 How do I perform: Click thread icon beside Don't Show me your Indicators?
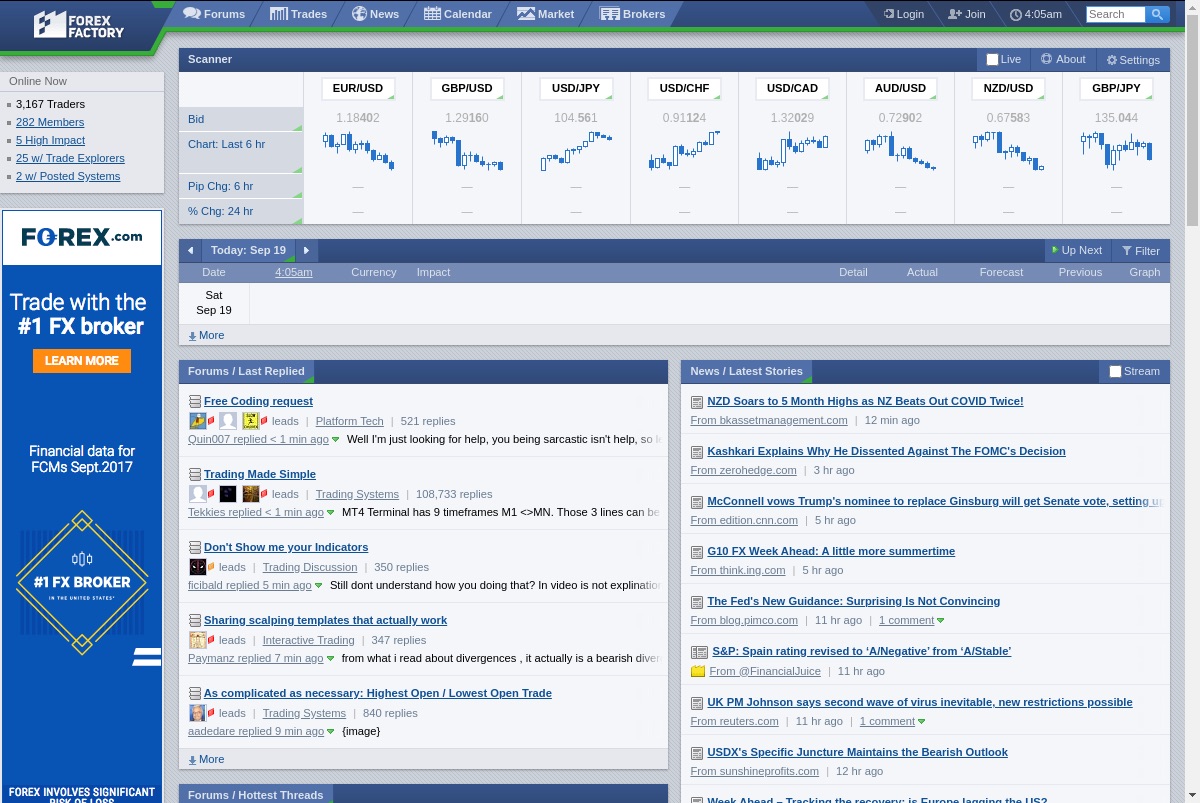click(195, 547)
